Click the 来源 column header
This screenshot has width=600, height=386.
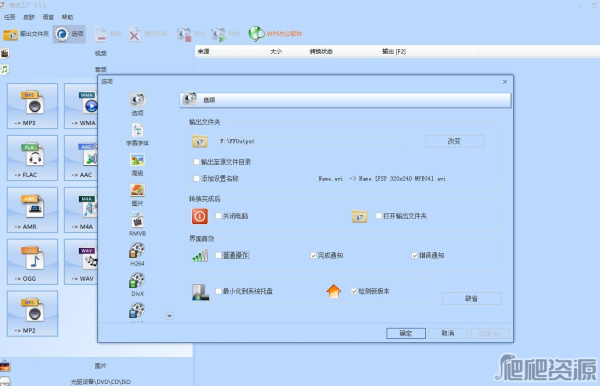[x=231, y=51]
